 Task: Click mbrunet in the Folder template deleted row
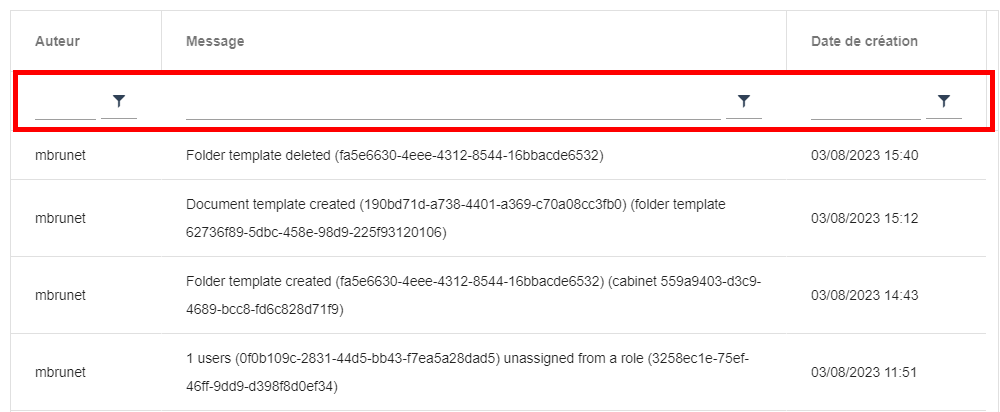coord(59,155)
